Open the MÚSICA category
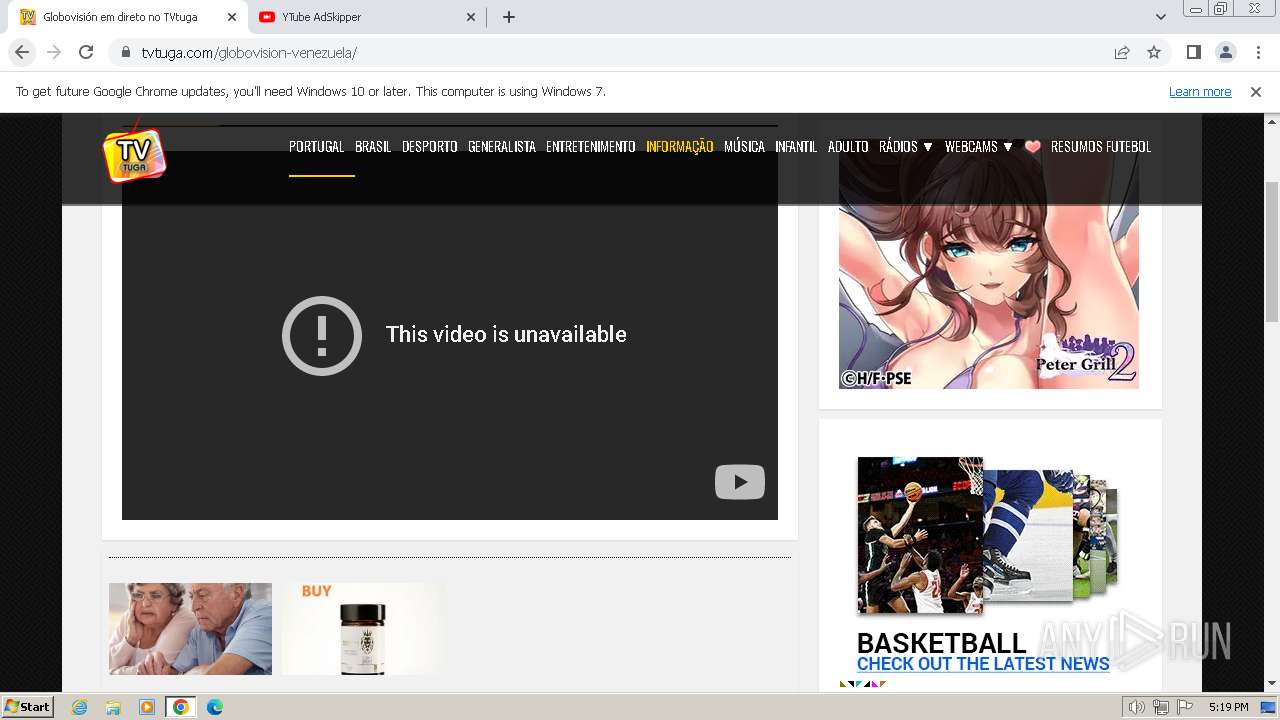1280x720 pixels. 744,147
